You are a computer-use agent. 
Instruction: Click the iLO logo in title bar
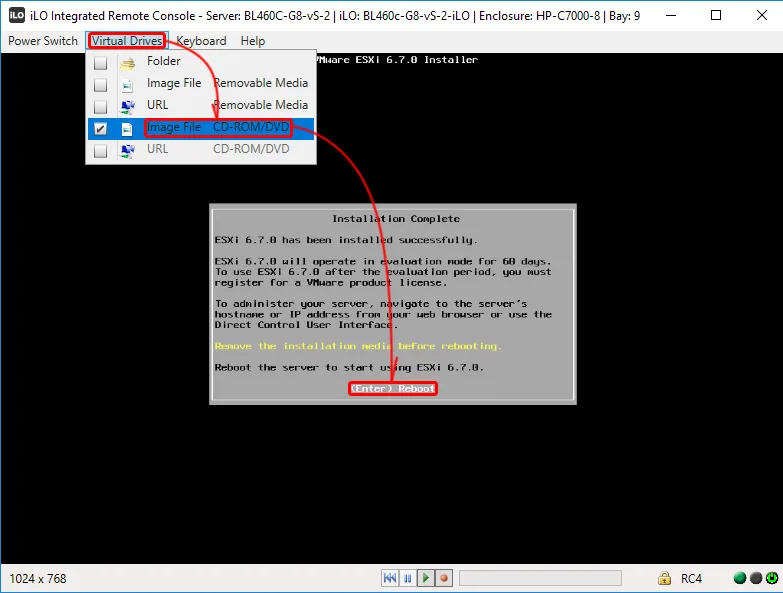click(16, 15)
